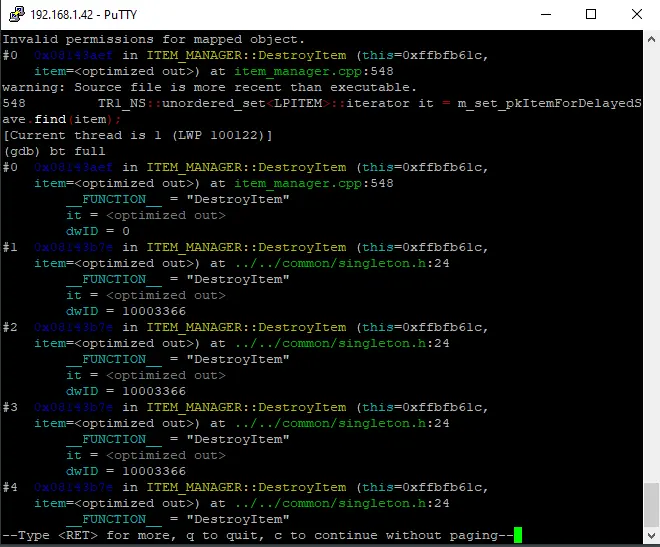This screenshot has width=660, height=547.
Task: Click the scrollbar up arrow
Action: click(x=651, y=38)
